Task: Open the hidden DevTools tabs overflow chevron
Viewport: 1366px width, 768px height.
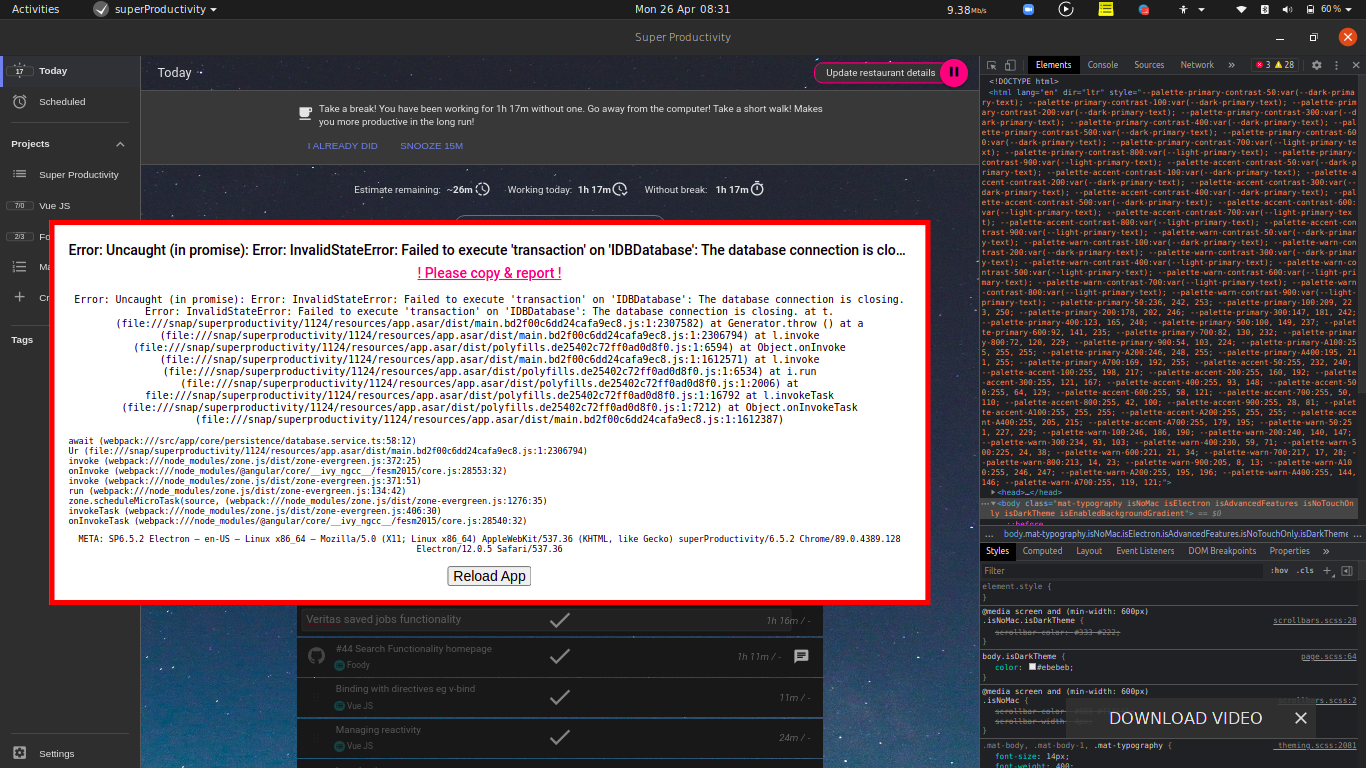Action: [1231, 65]
